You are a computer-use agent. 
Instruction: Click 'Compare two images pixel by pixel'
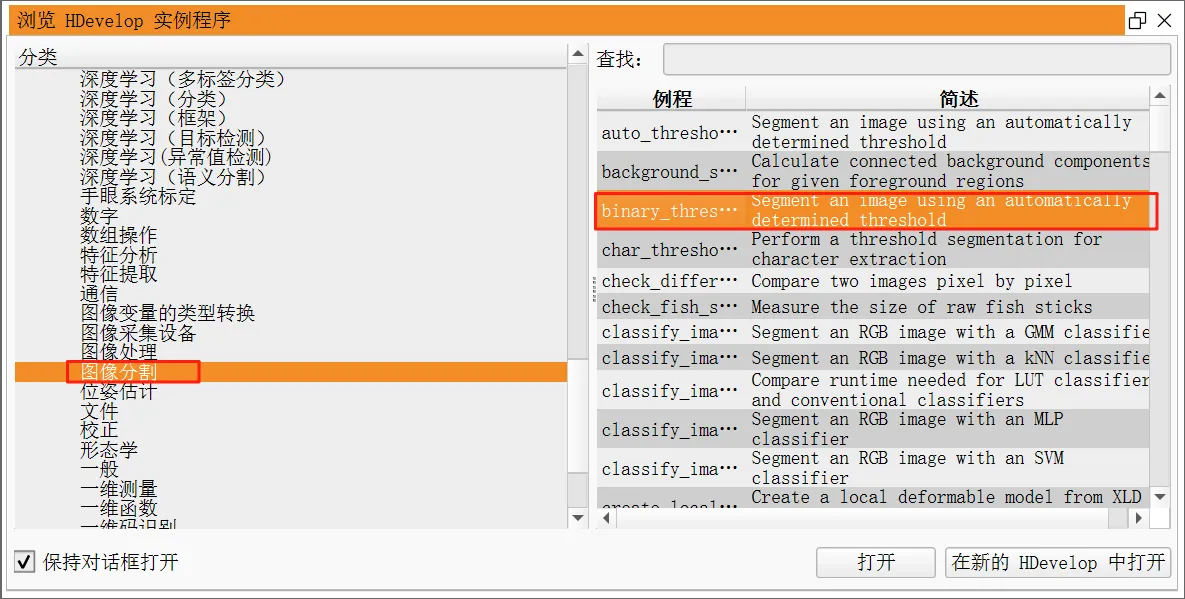click(911, 281)
